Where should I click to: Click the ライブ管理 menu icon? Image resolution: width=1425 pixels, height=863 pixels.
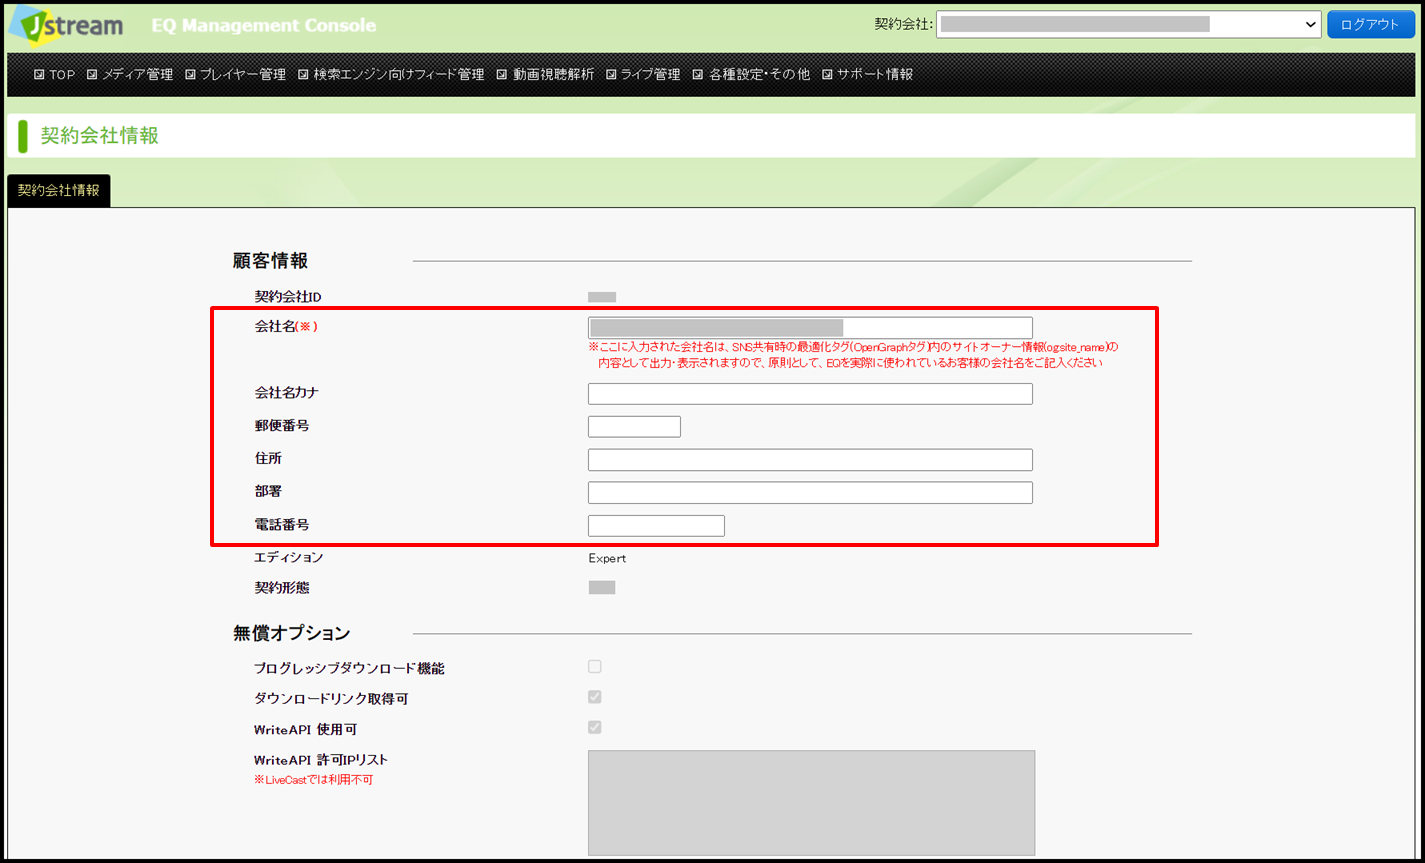[611, 75]
